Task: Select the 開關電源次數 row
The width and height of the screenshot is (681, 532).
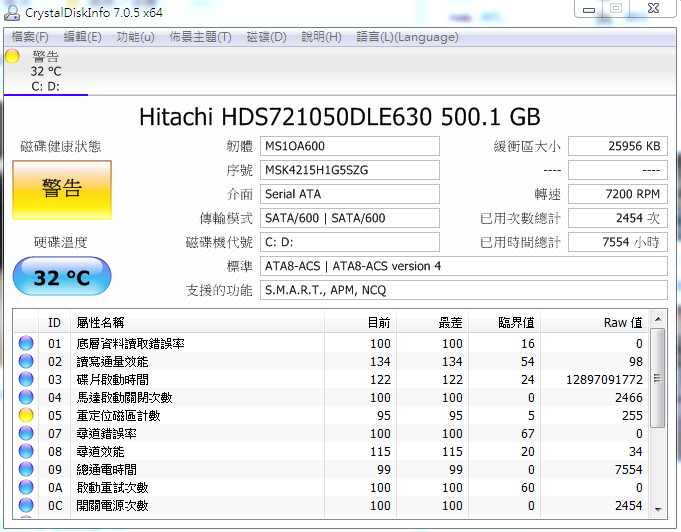Action: [331, 506]
